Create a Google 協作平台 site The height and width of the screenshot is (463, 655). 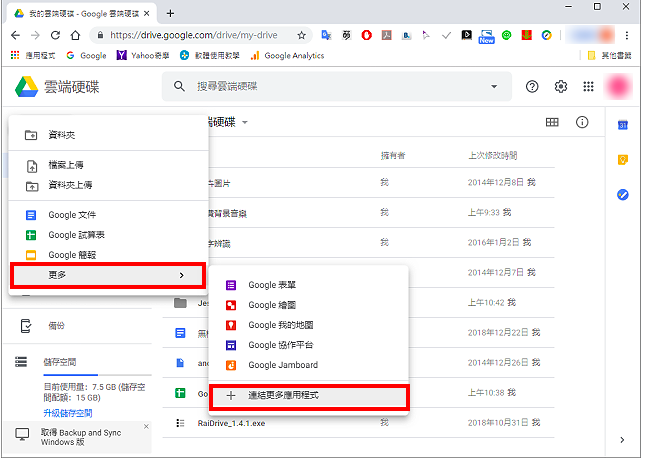[308, 345]
